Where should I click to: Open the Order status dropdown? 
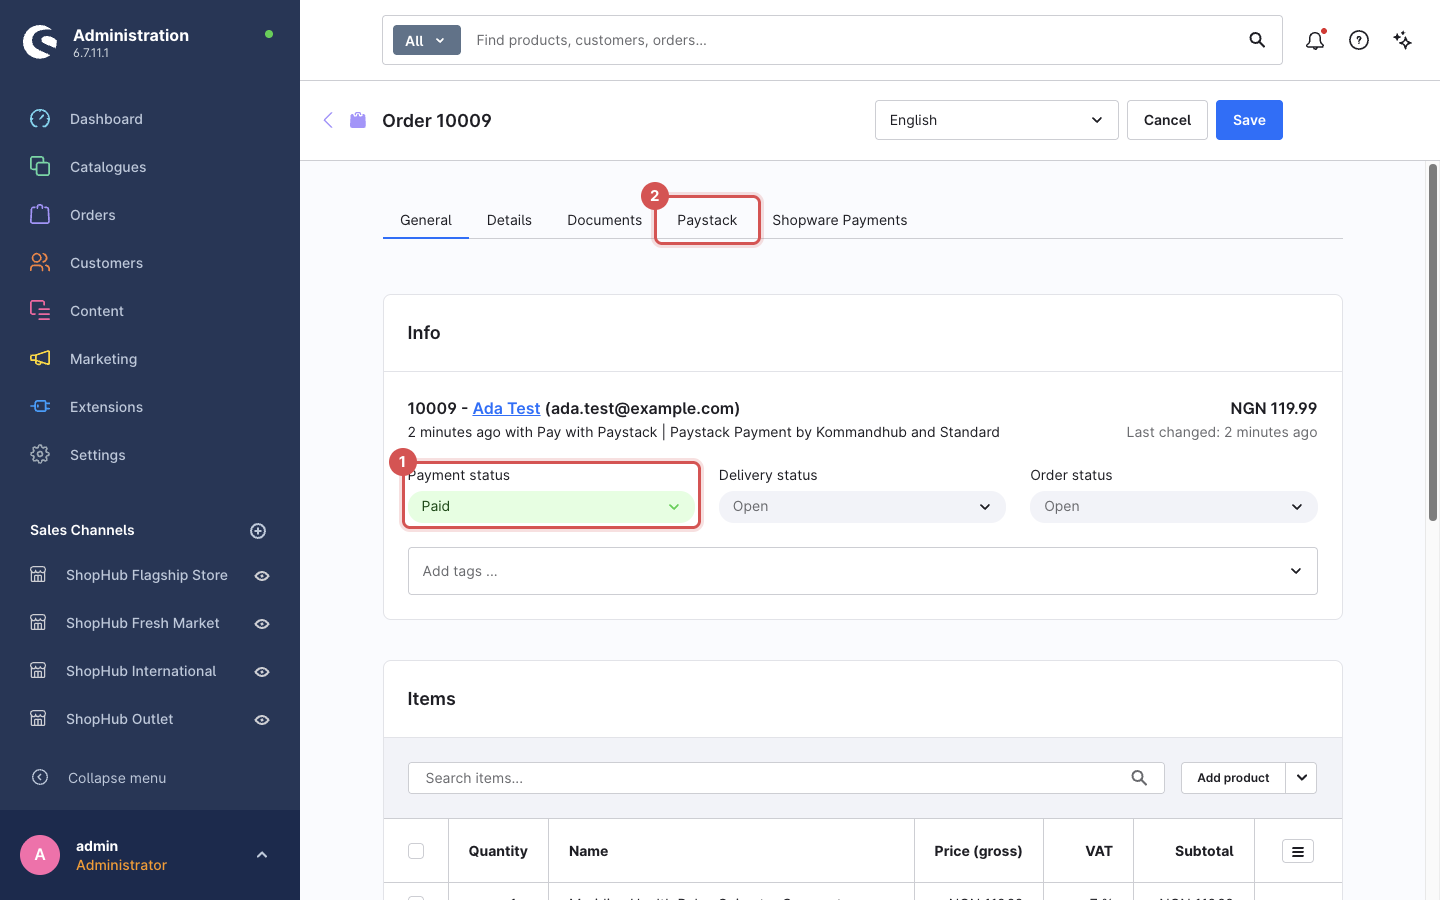[1174, 506]
